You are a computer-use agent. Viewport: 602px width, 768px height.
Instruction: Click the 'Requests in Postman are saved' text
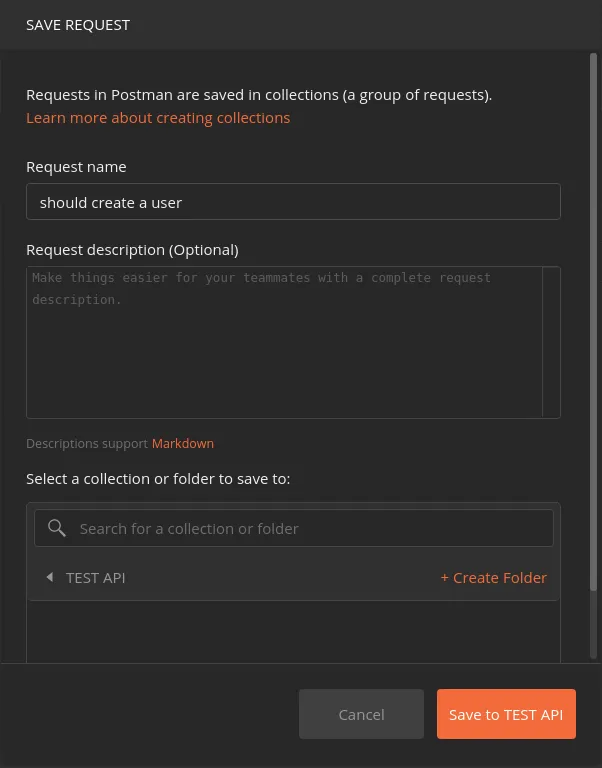tap(259, 95)
